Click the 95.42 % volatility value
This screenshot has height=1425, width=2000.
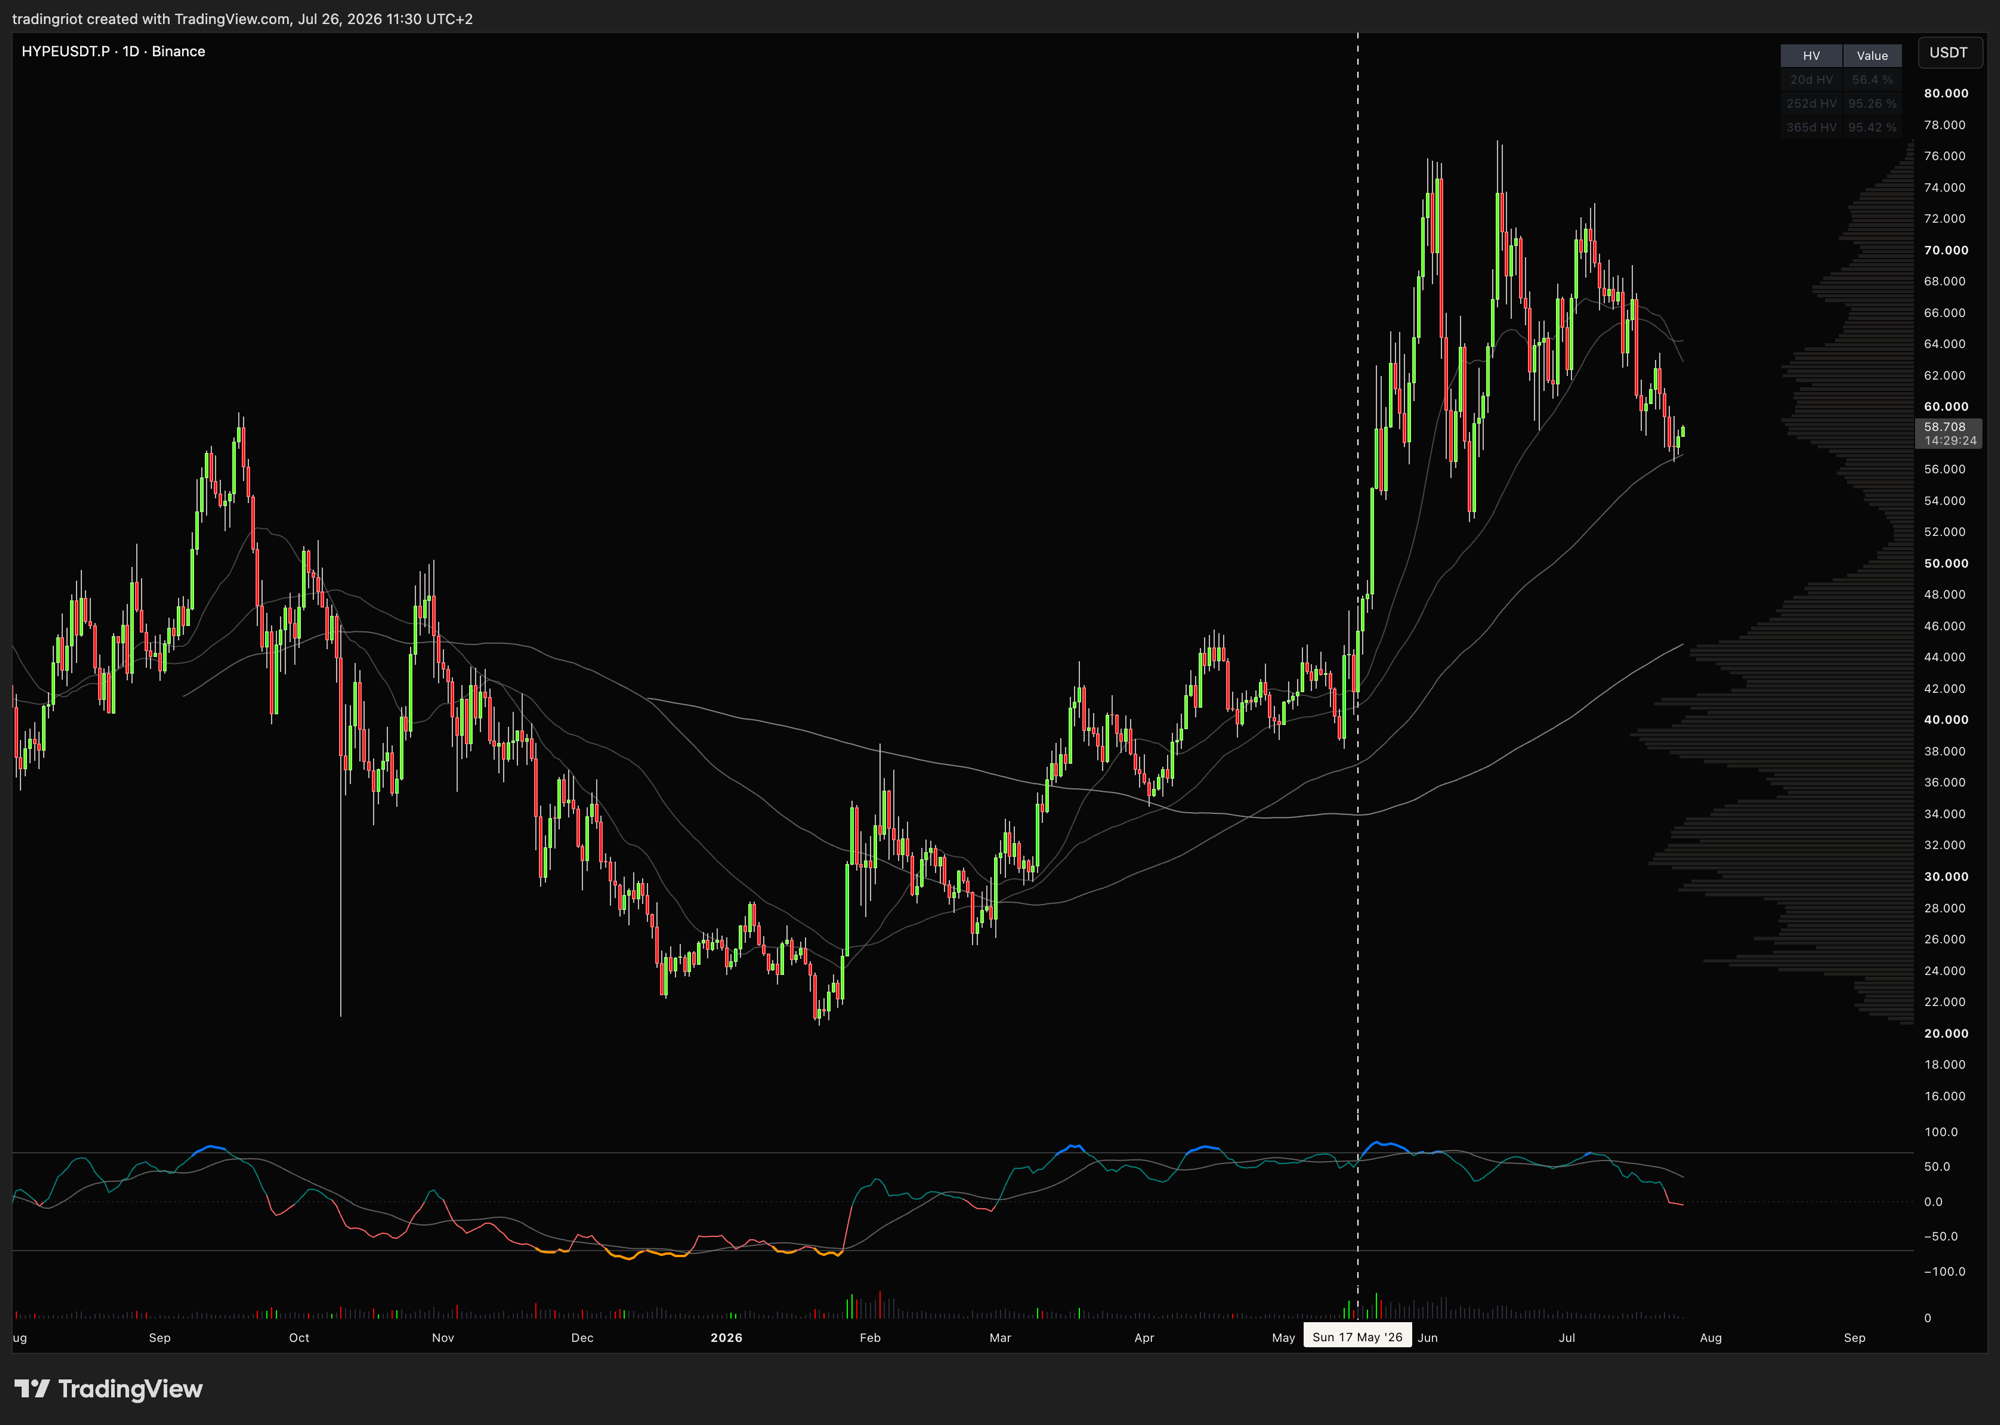(1872, 128)
